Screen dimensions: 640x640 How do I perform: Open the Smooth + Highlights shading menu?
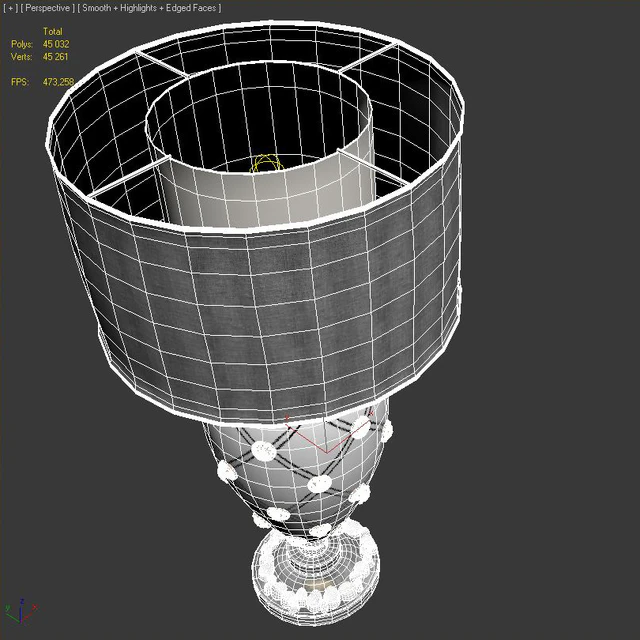pos(149,8)
